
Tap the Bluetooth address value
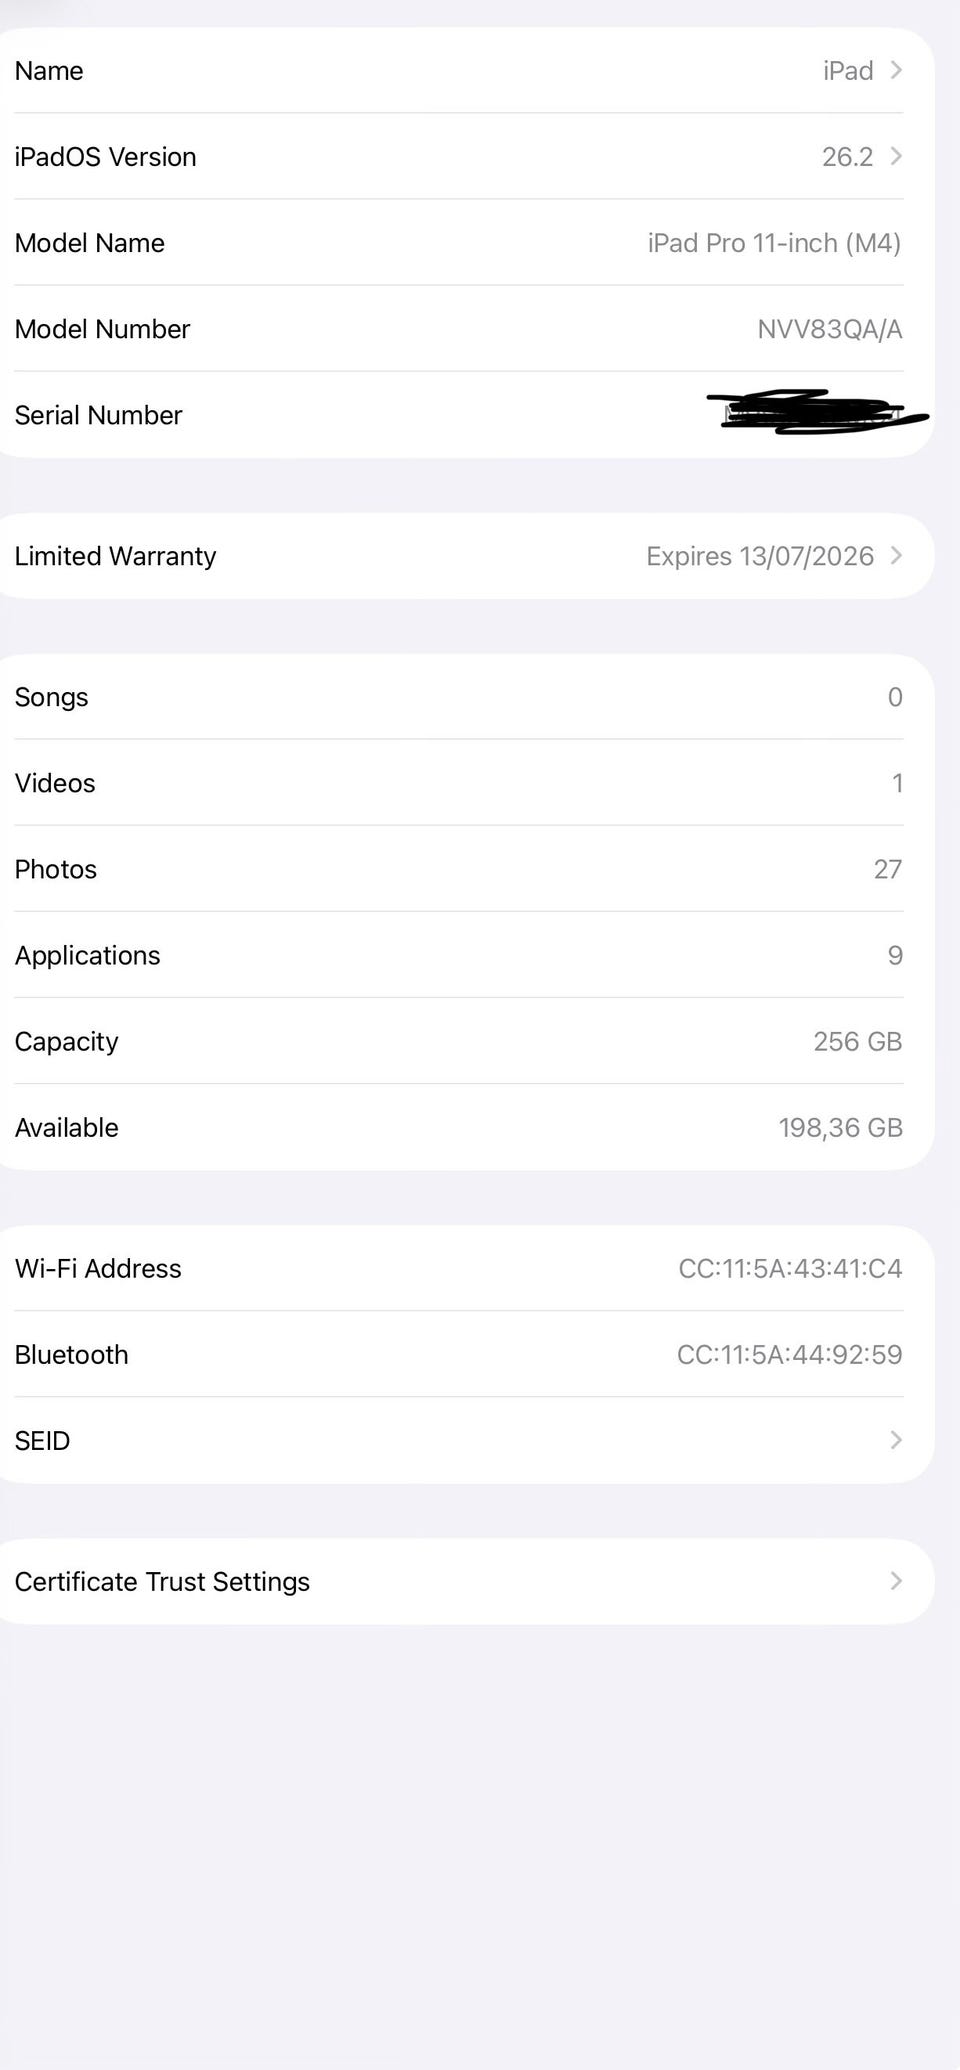pyautogui.click(x=789, y=1354)
